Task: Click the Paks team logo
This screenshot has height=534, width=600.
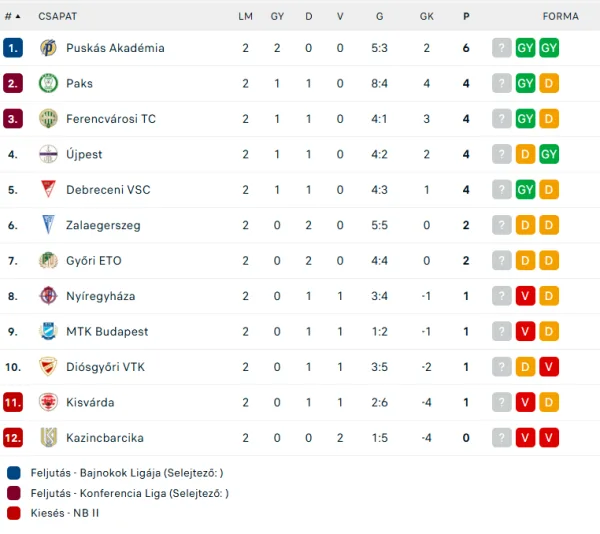Action: point(48,83)
